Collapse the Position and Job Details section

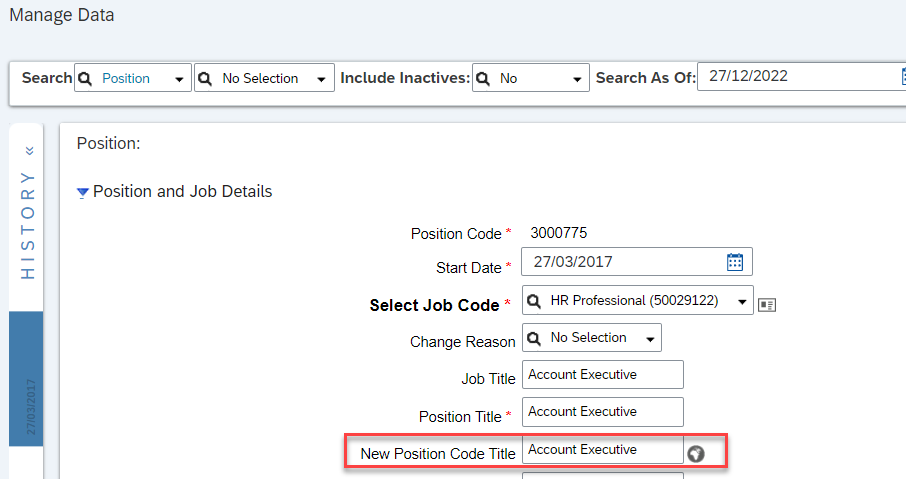(83, 192)
